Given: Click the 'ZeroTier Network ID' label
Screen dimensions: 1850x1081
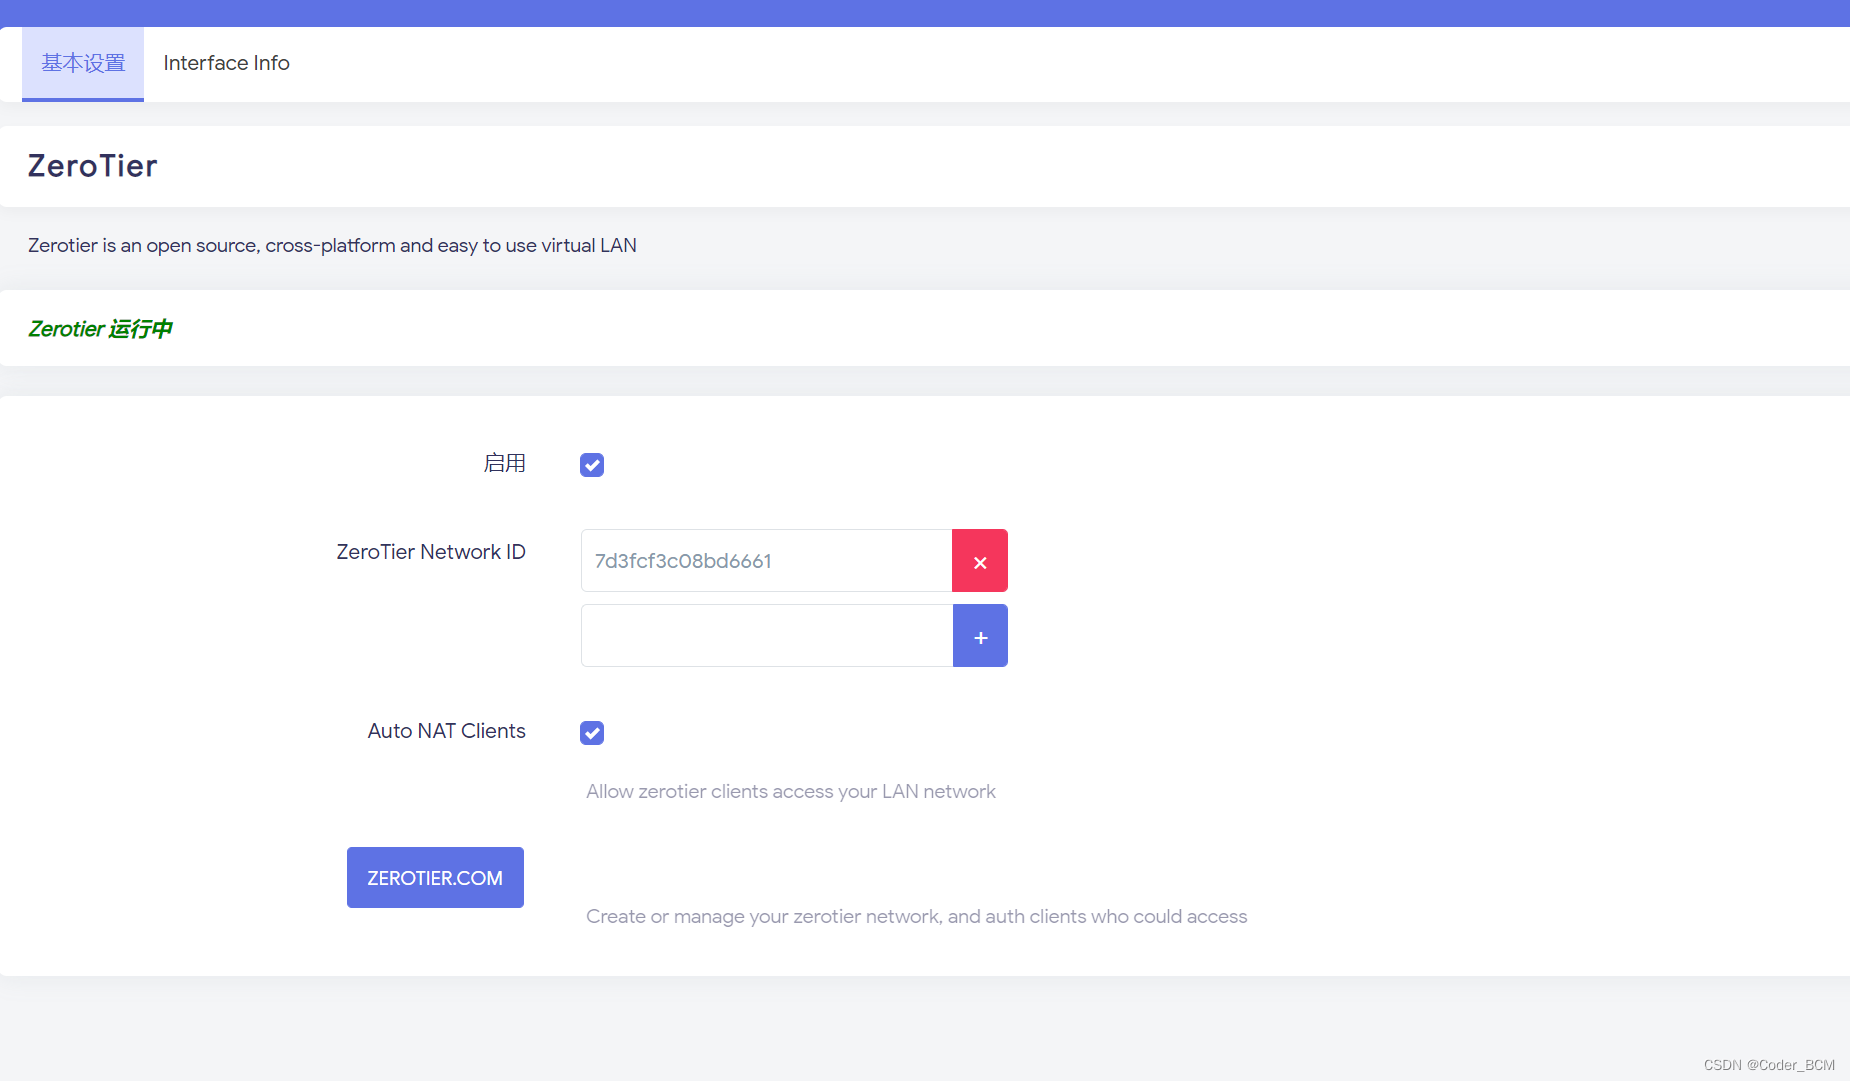Looking at the screenshot, I should click(x=431, y=552).
